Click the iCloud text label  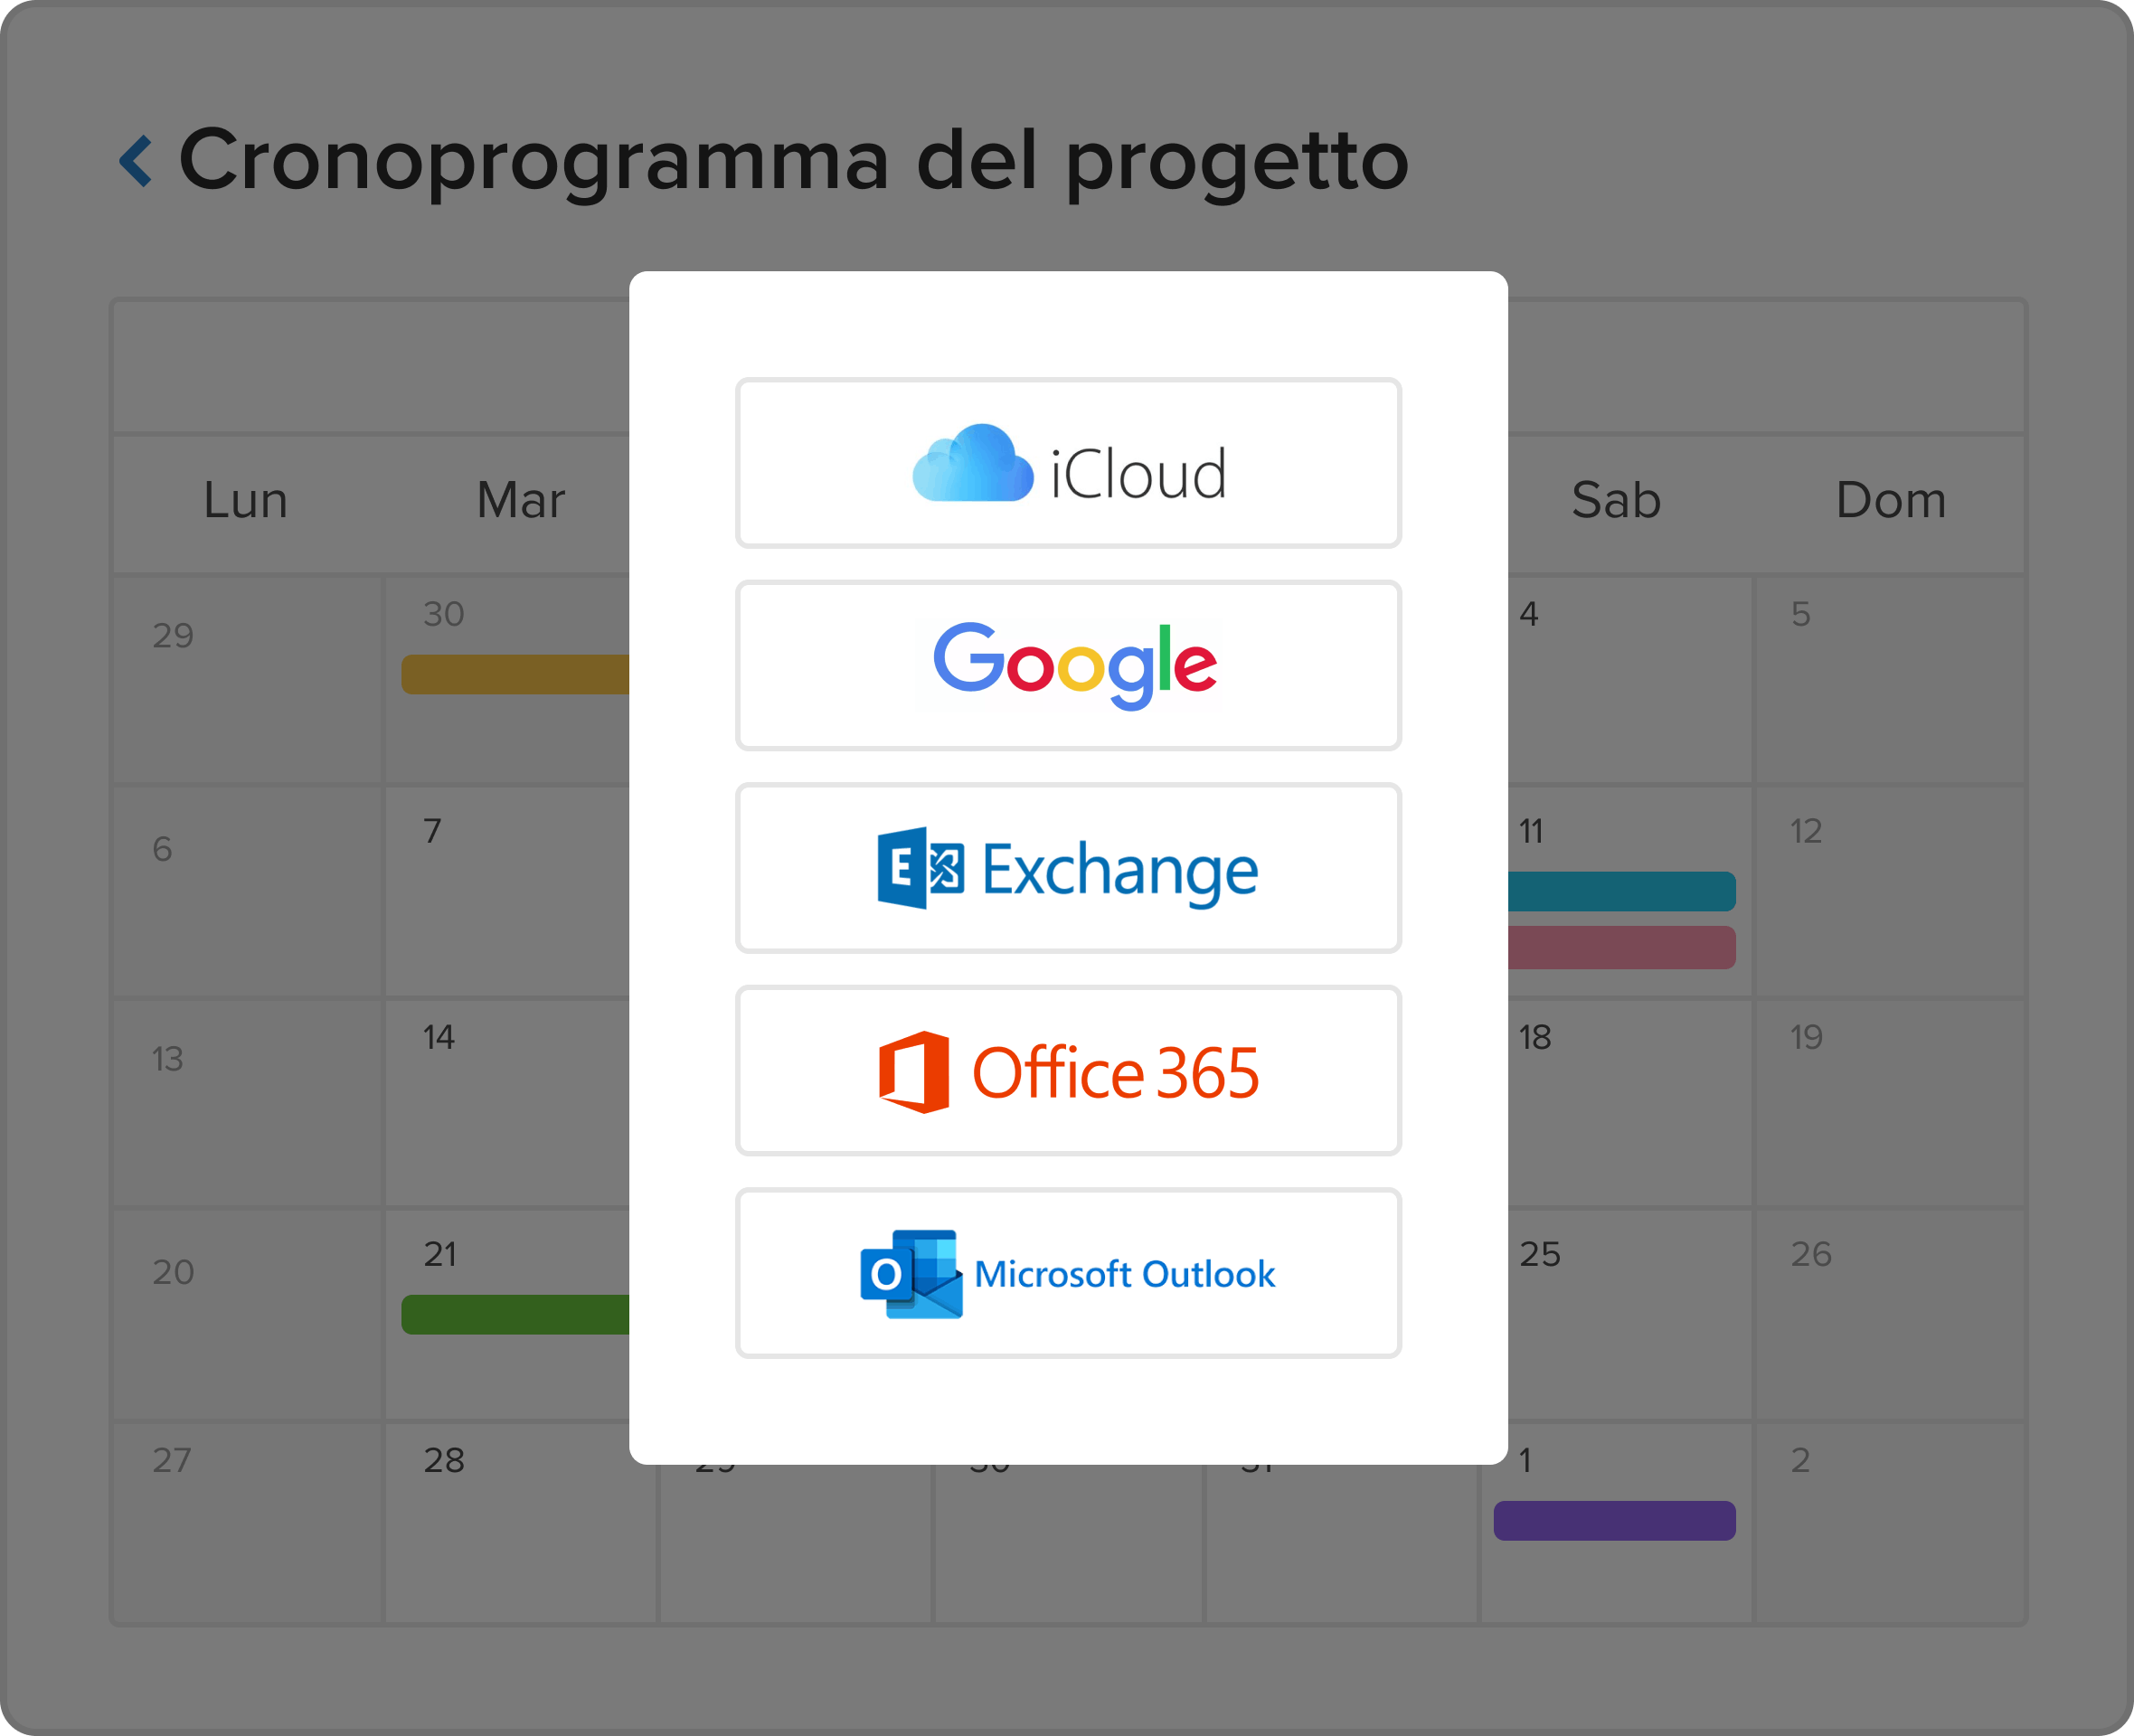[x=1138, y=473]
